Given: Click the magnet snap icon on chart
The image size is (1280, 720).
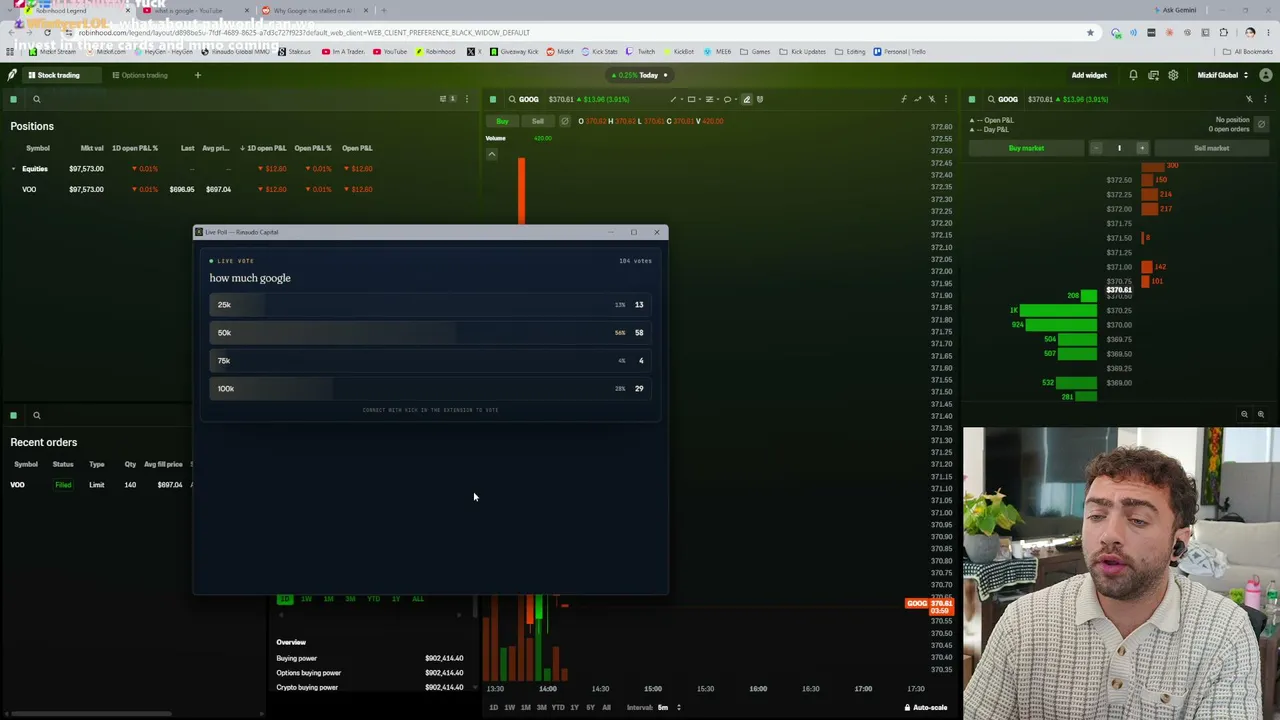Looking at the screenshot, I should (x=760, y=99).
